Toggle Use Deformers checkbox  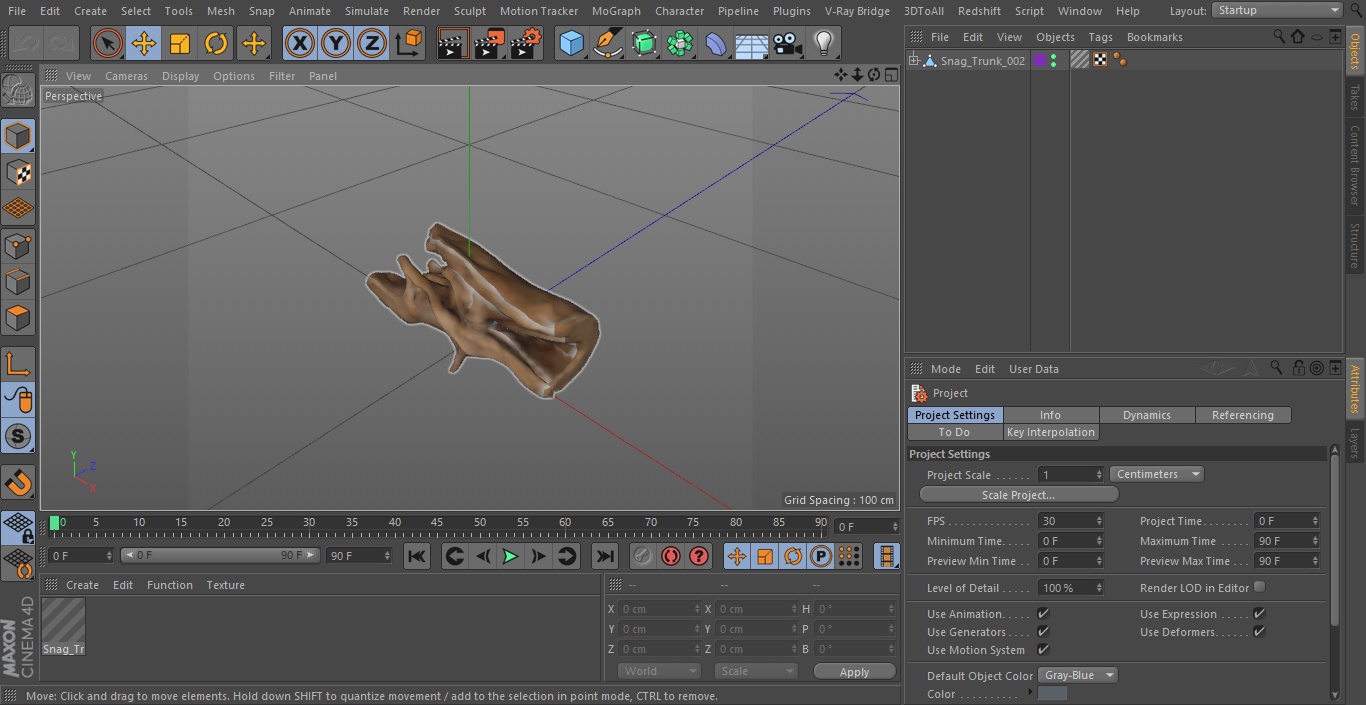pyautogui.click(x=1259, y=632)
